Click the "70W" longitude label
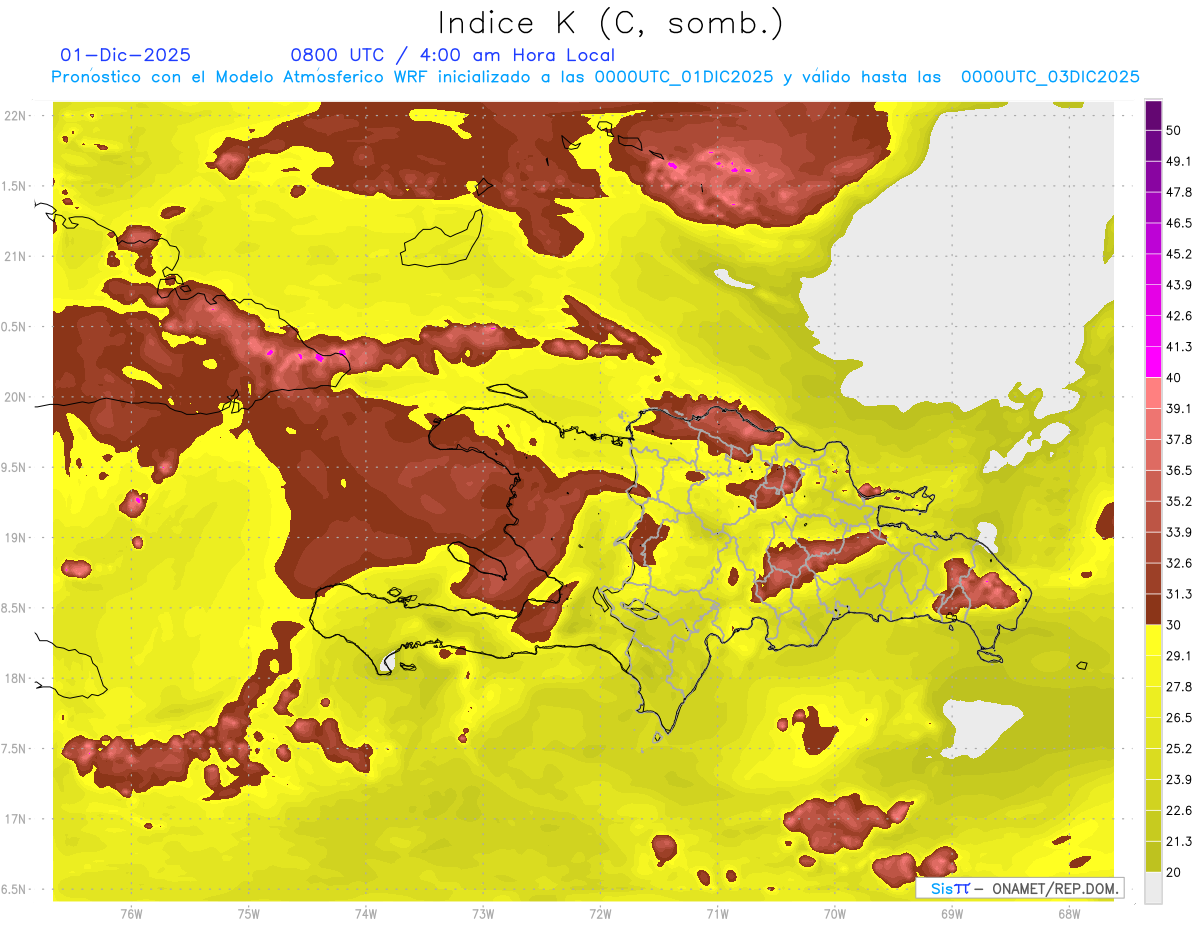This screenshot has height=927, width=1200. 835,915
